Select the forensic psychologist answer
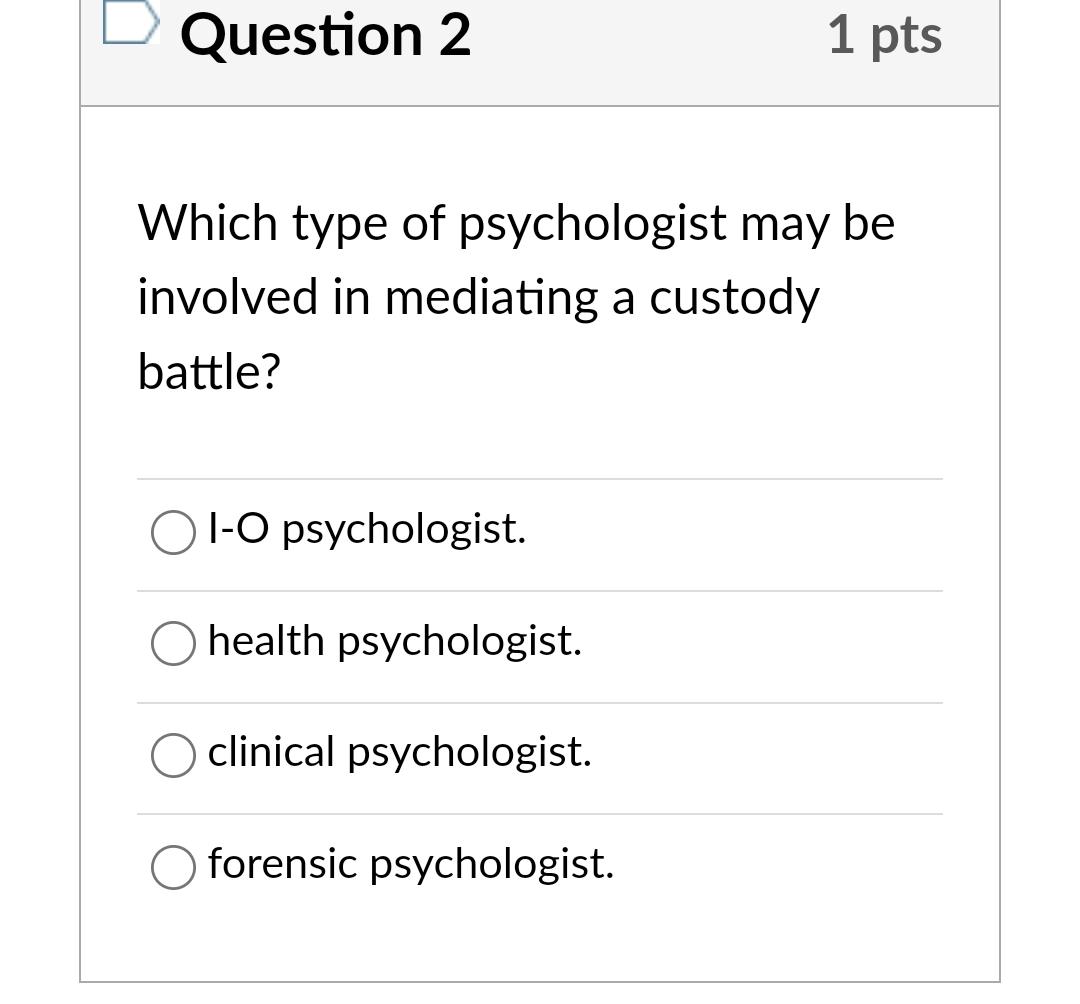This screenshot has width=1080, height=1004. [x=173, y=867]
